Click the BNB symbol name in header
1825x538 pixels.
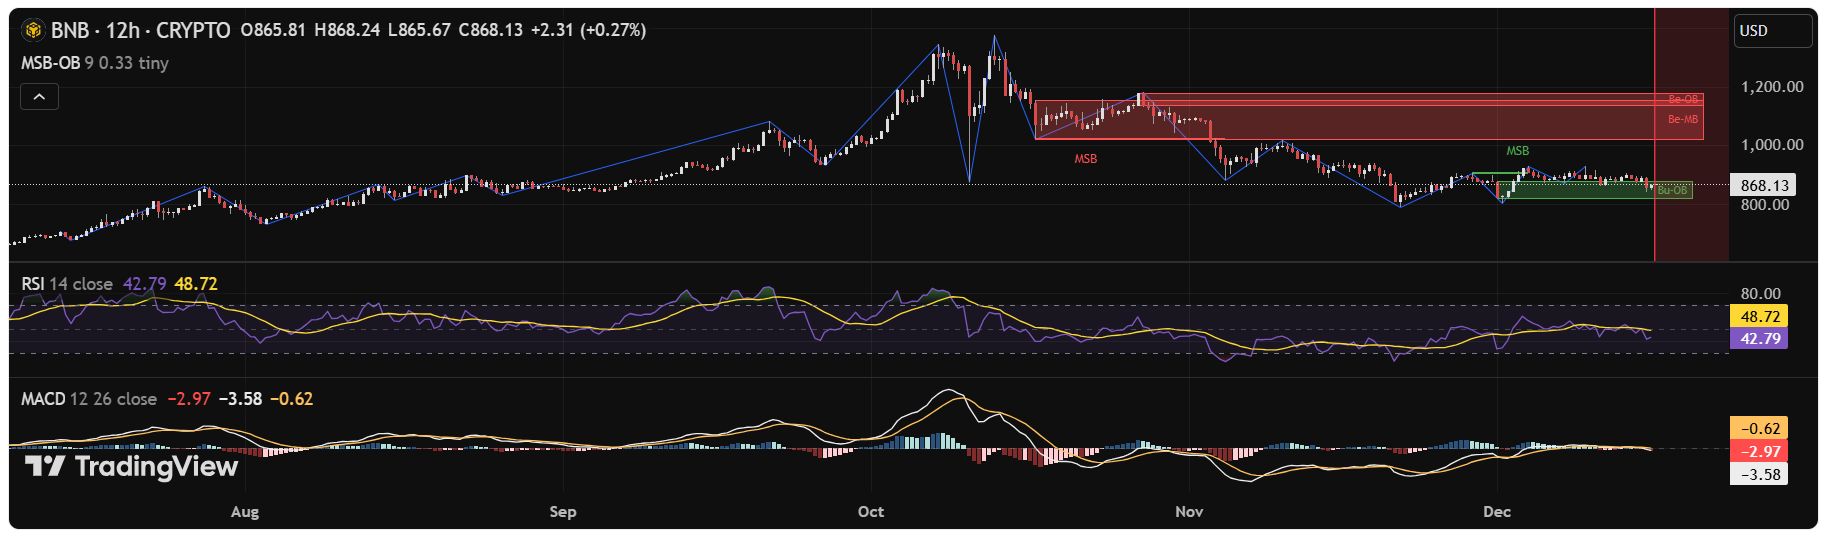coord(70,30)
